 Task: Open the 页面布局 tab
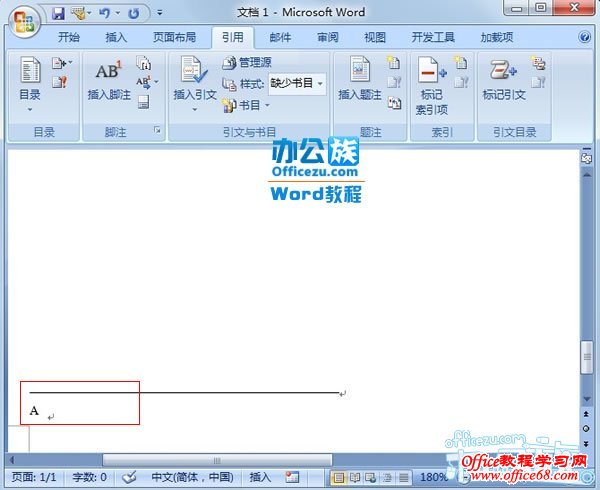174,37
